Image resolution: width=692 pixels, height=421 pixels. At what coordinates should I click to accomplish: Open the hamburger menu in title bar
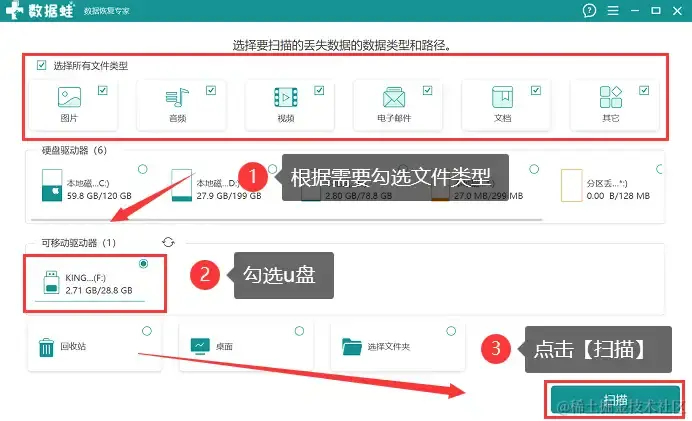613,11
